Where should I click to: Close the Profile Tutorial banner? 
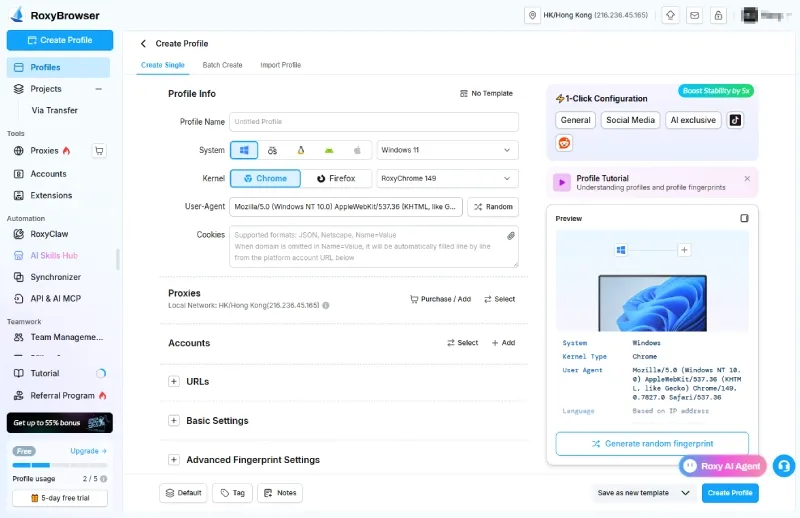point(747,179)
